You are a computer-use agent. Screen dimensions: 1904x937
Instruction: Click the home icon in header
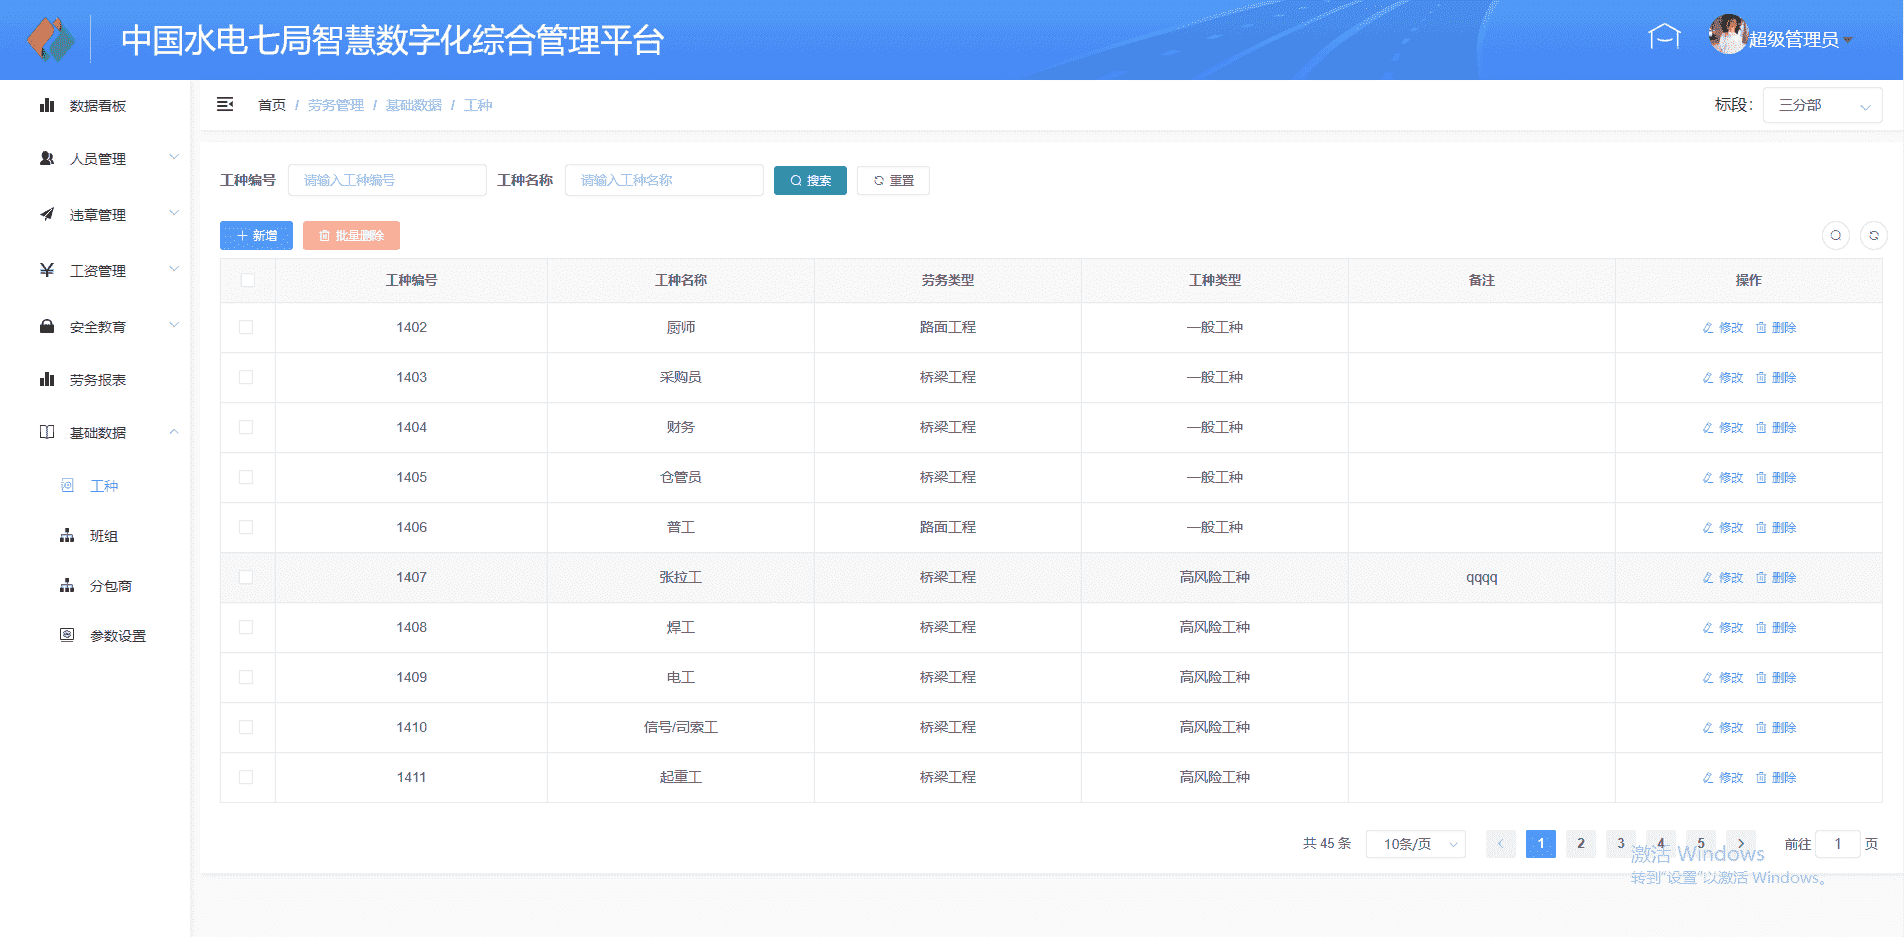pos(1663,37)
